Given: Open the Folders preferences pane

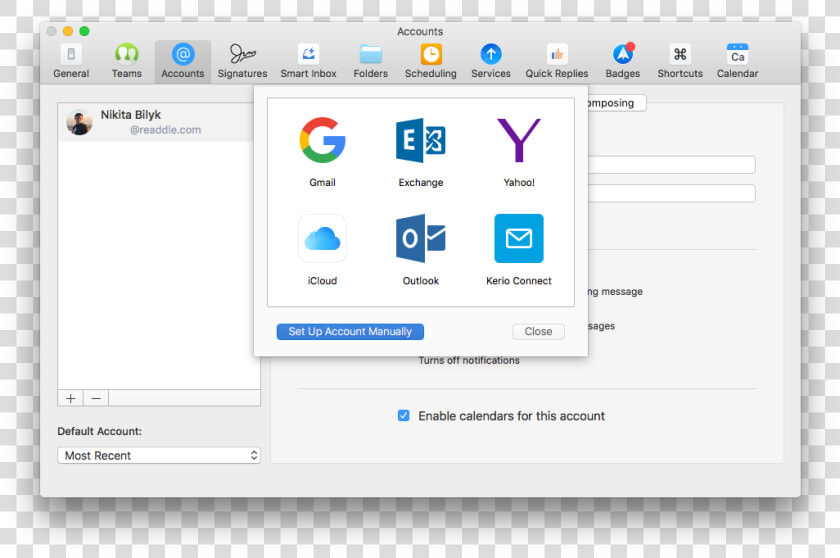Looking at the screenshot, I should click(370, 62).
